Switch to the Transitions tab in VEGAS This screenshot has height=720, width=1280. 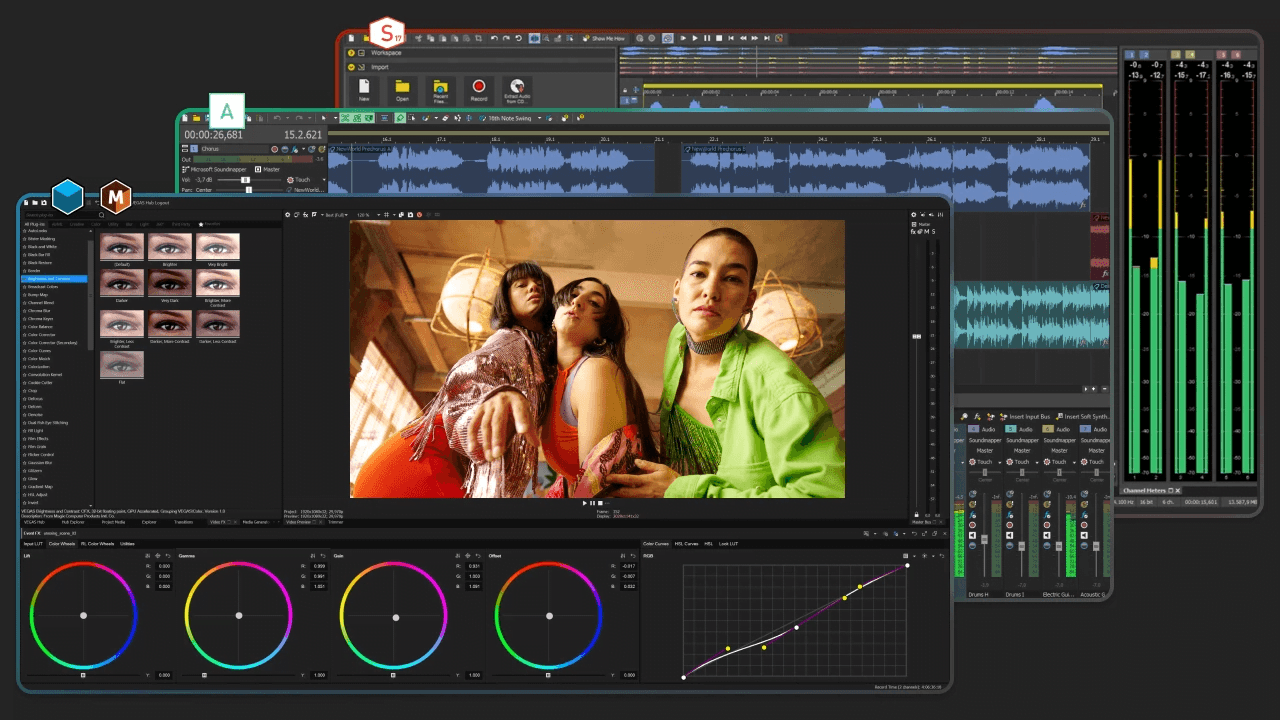184,522
